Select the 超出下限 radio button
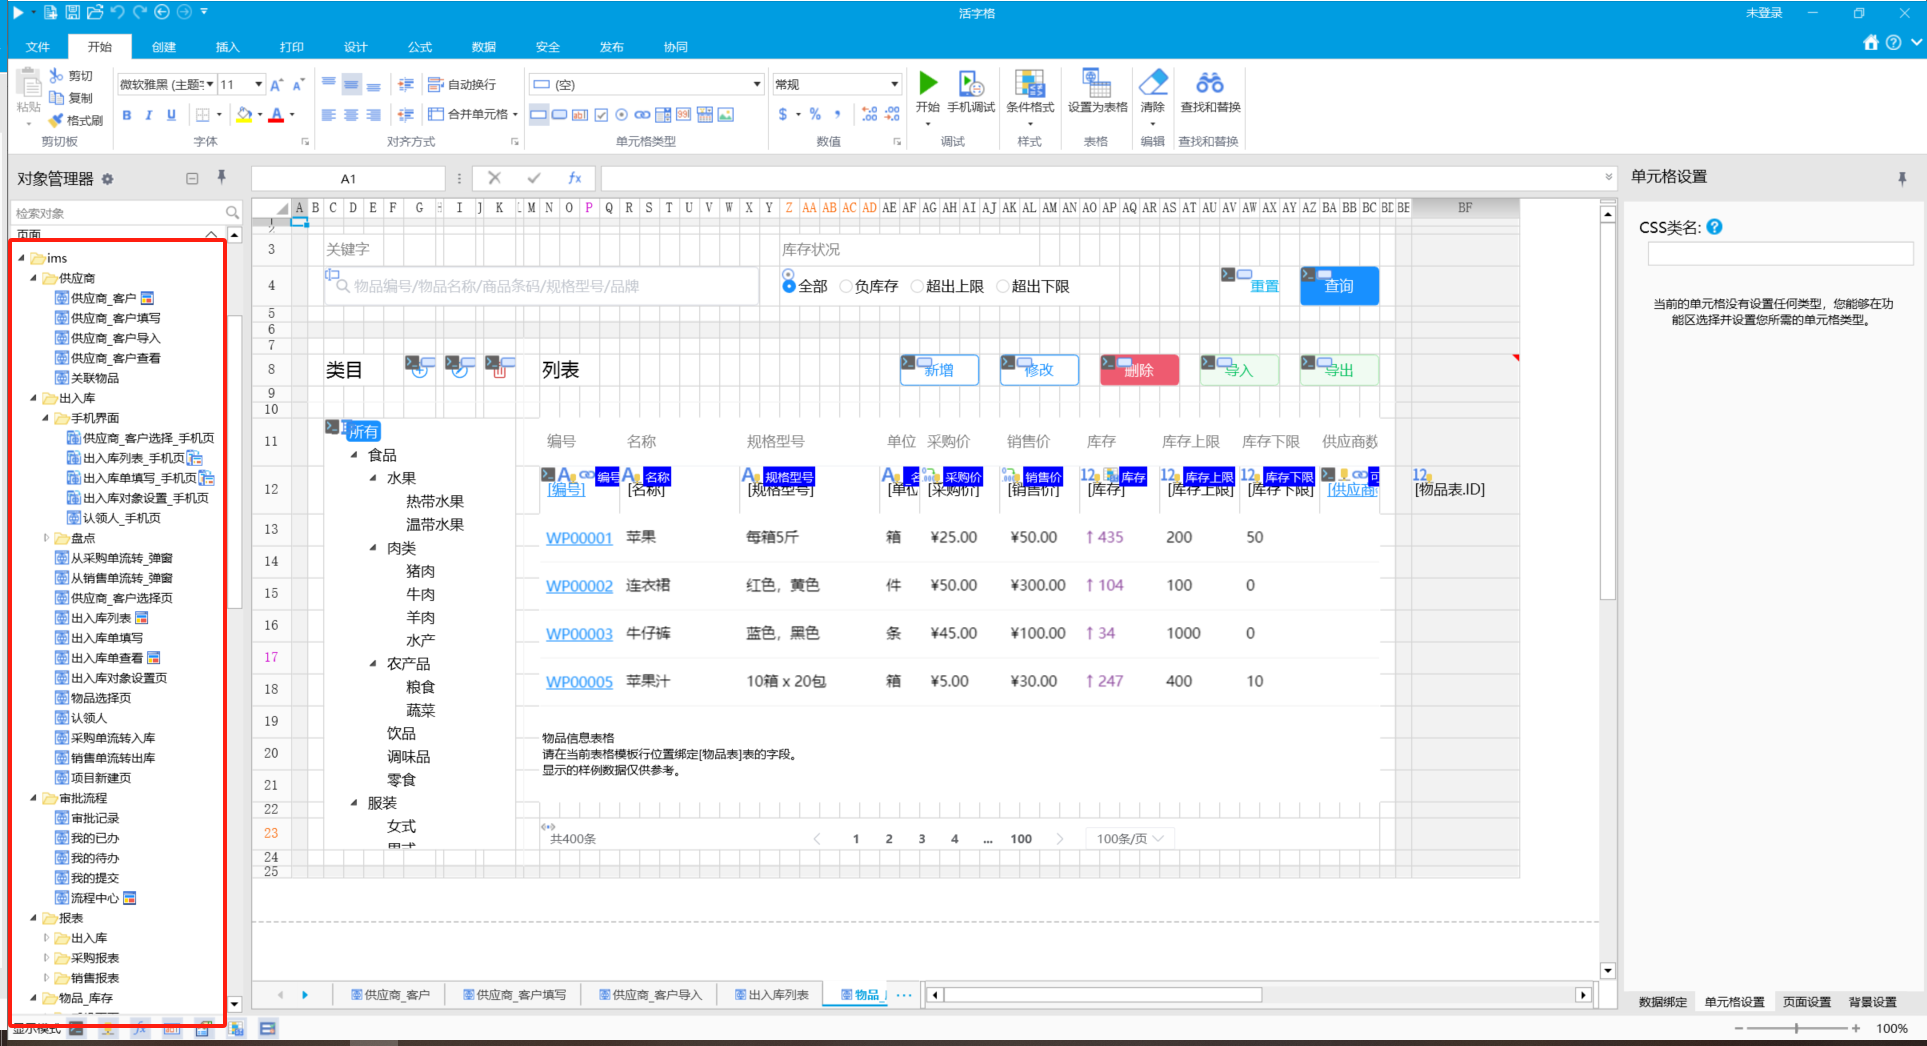 tap(1003, 286)
